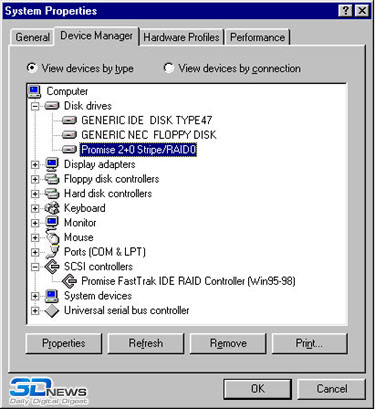Screen dimensions: 375x409
Task: Select GENERIC IDE DISK TYPE47 text
Action: coord(147,120)
